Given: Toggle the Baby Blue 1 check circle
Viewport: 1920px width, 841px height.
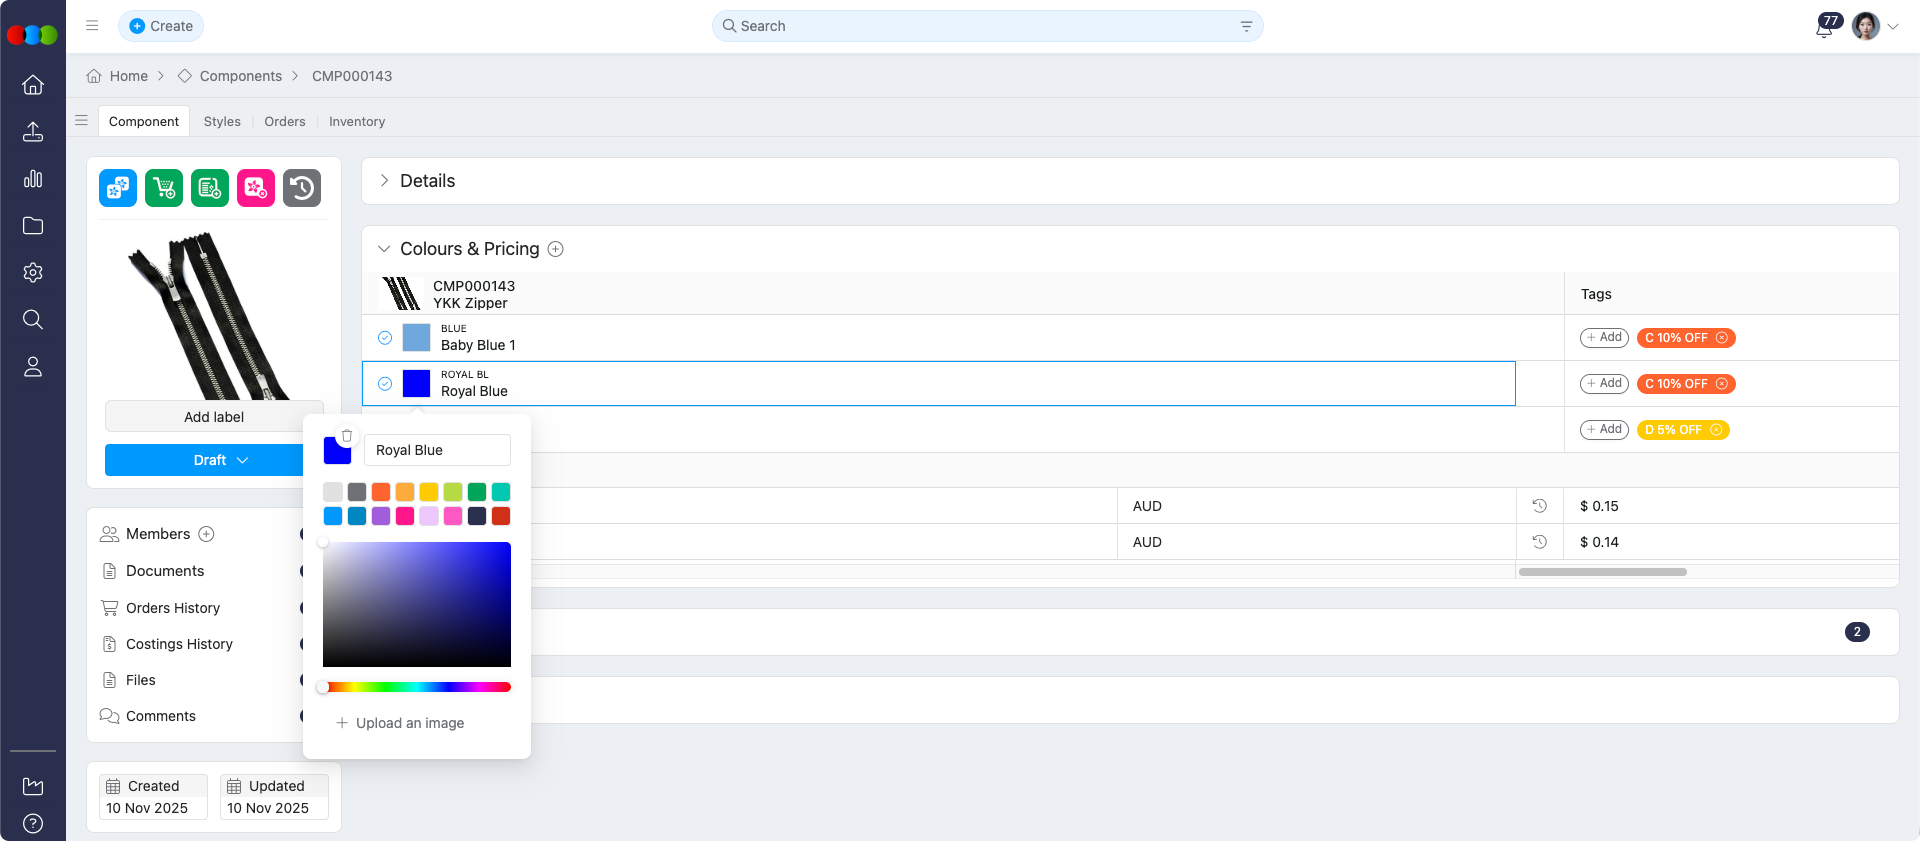Looking at the screenshot, I should pyautogui.click(x=385, y=338).
